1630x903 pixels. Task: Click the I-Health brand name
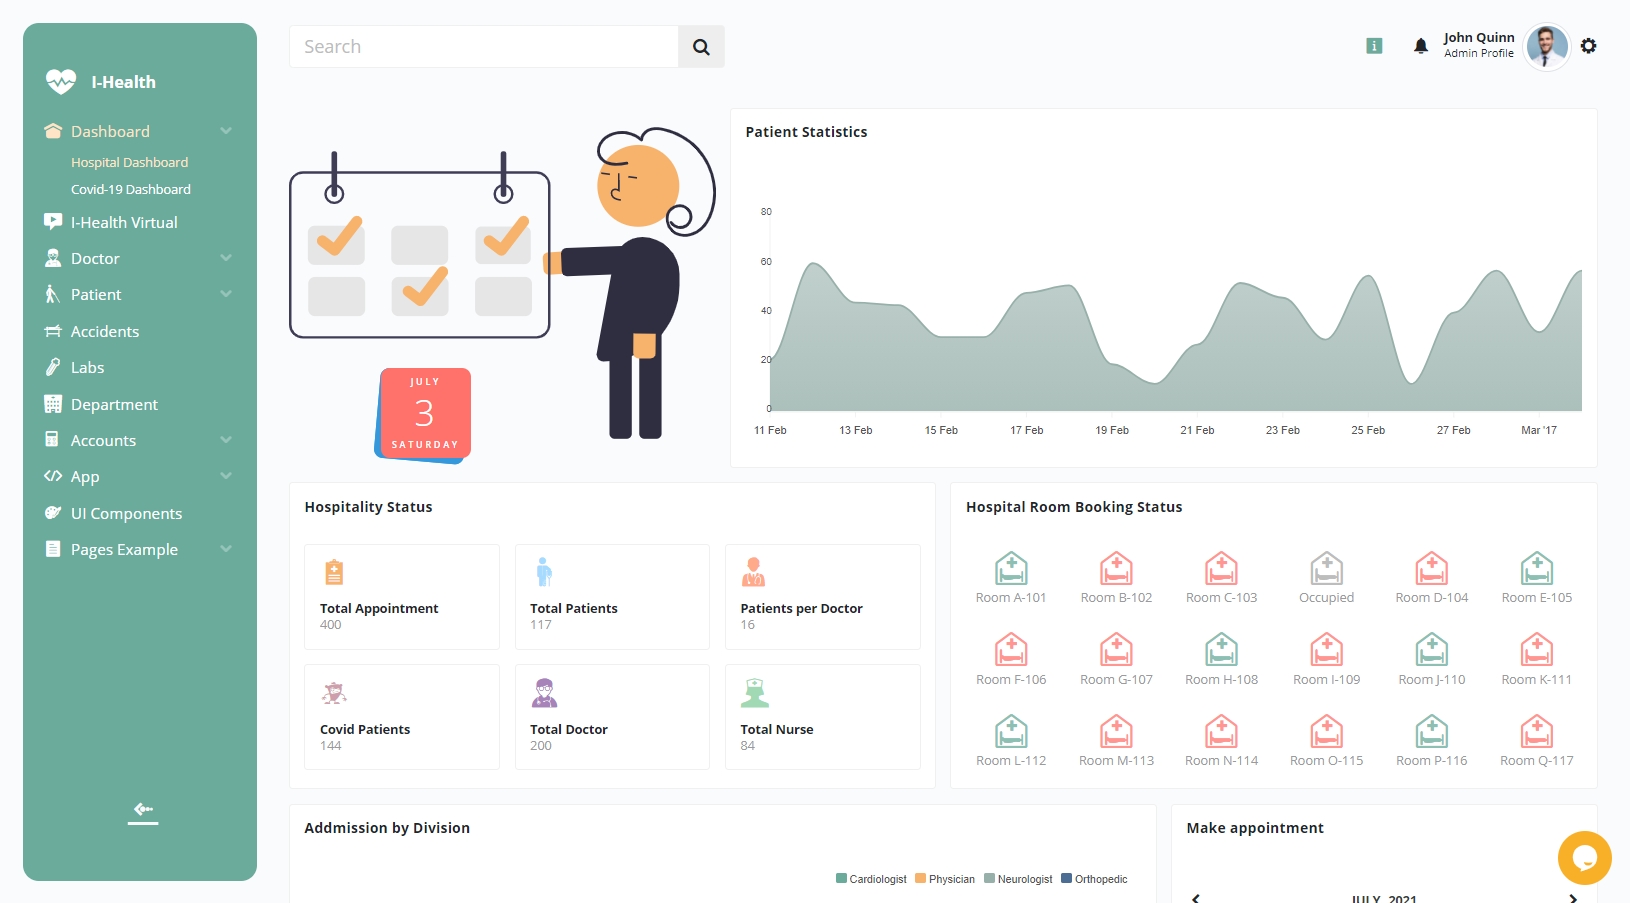(x=124, y=82)
